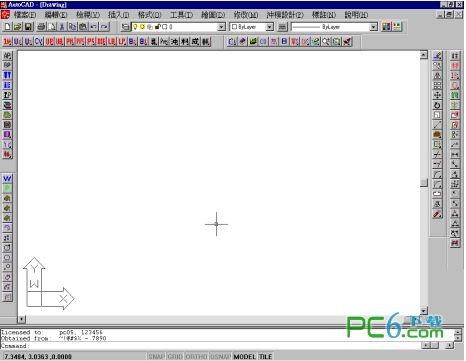The width and height of the screenshot is (466, 361).
Task: Select the Erase tool in modify toolbar
Action: [x=437, y=56]
